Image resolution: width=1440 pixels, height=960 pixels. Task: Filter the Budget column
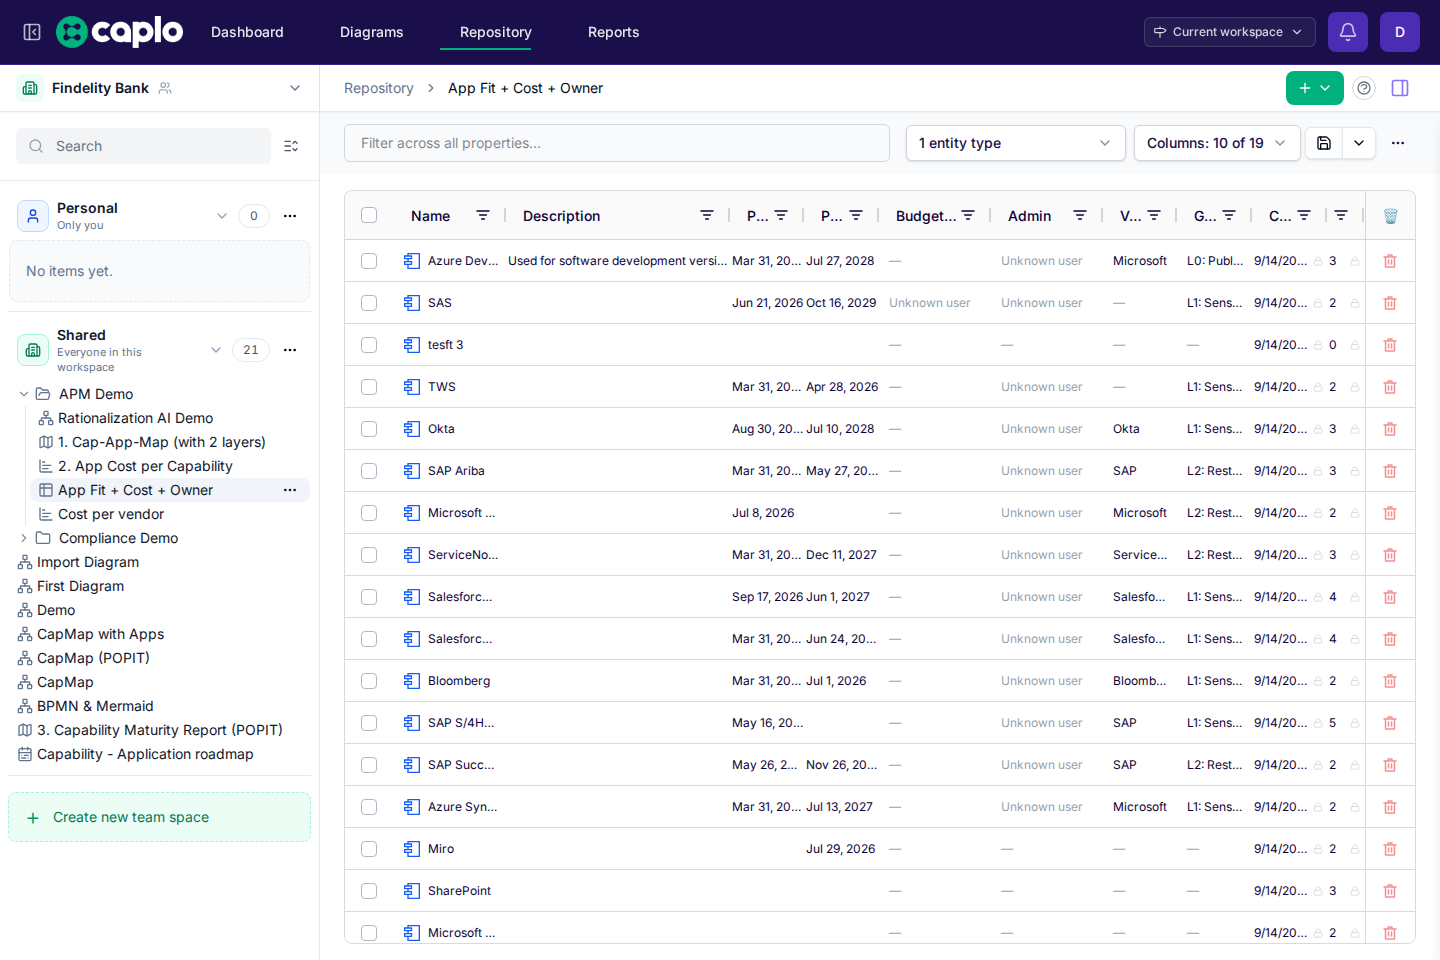point(968,216)
